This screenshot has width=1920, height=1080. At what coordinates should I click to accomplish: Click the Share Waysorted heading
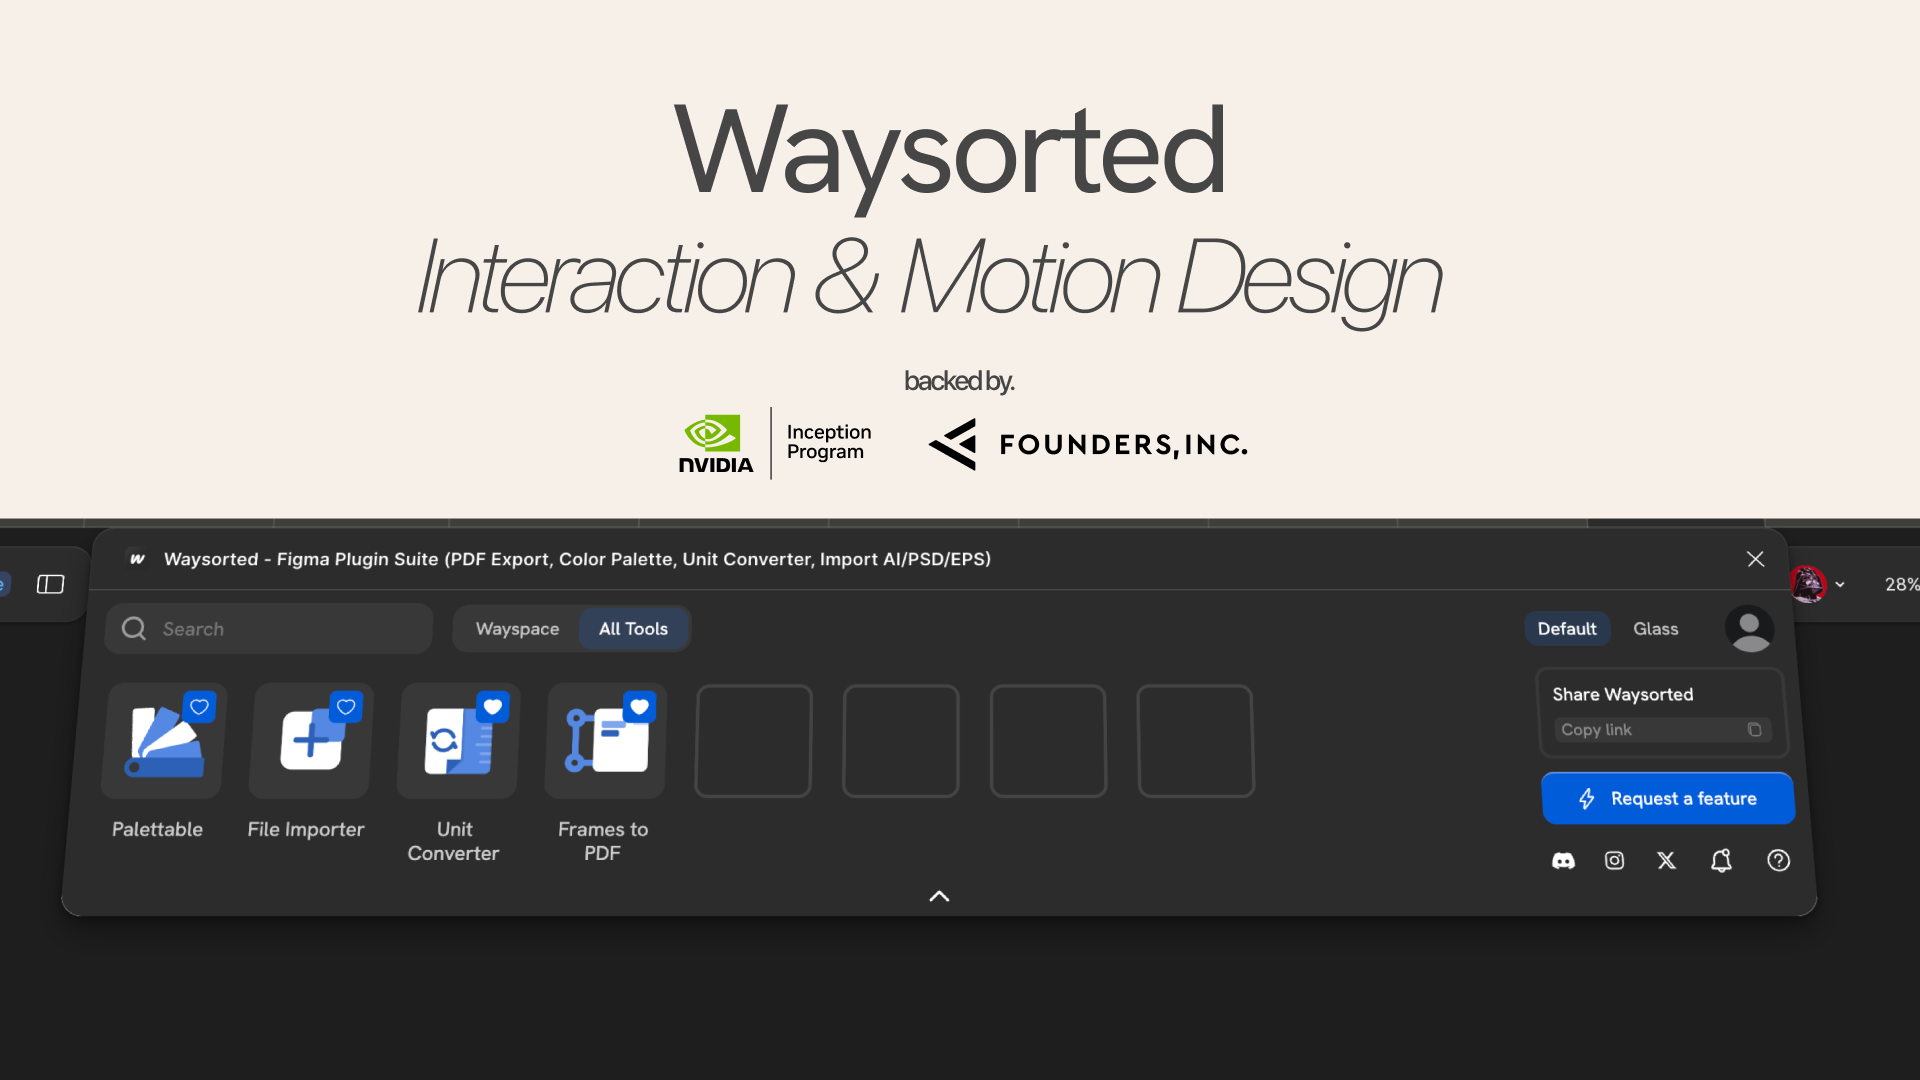tap(1622, 694)
